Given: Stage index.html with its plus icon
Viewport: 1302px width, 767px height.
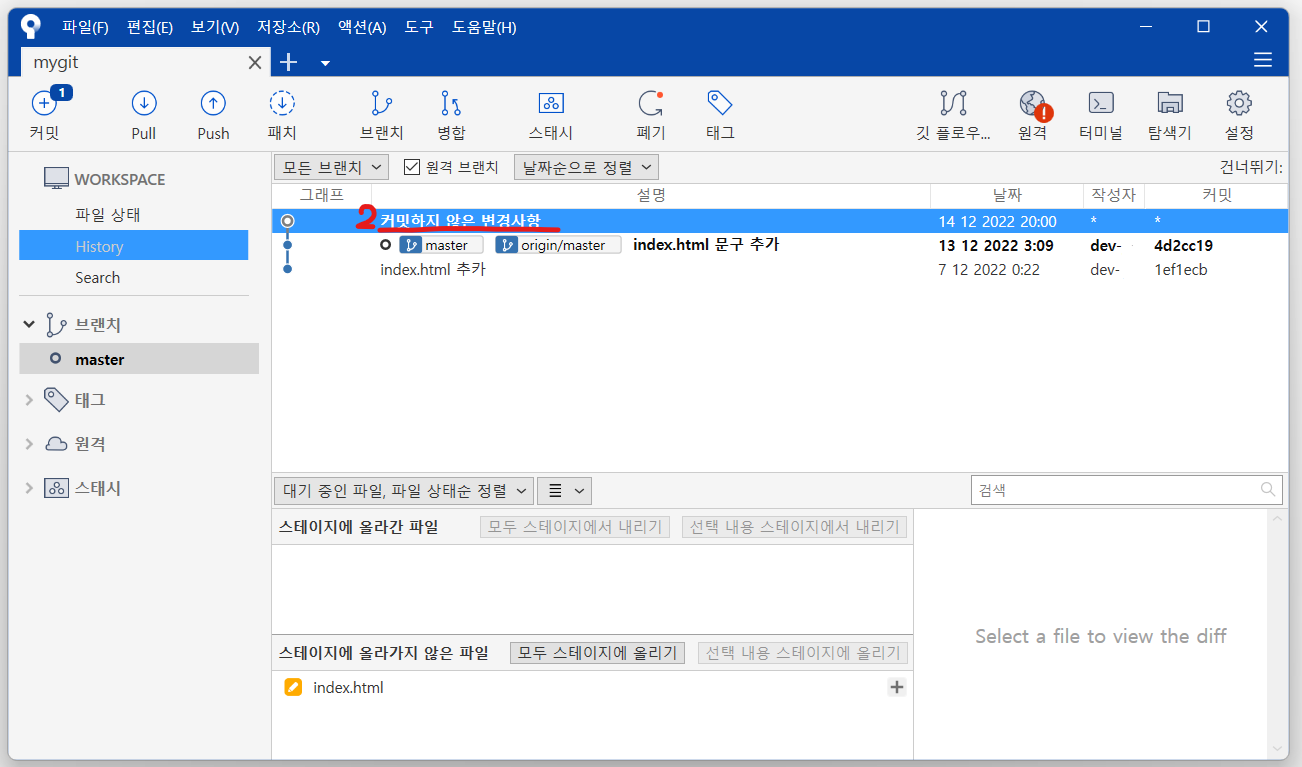Looking at the screenshot, I should (897, 687).
